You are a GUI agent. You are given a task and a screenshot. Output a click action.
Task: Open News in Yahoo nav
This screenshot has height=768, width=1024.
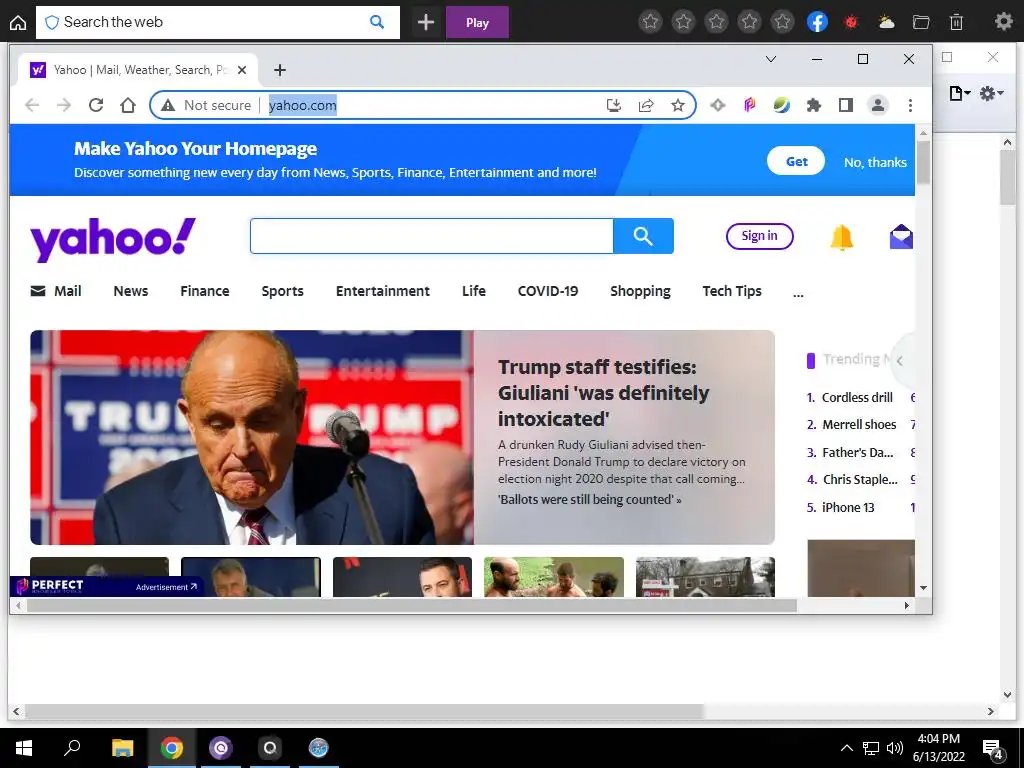coord(131,291)
